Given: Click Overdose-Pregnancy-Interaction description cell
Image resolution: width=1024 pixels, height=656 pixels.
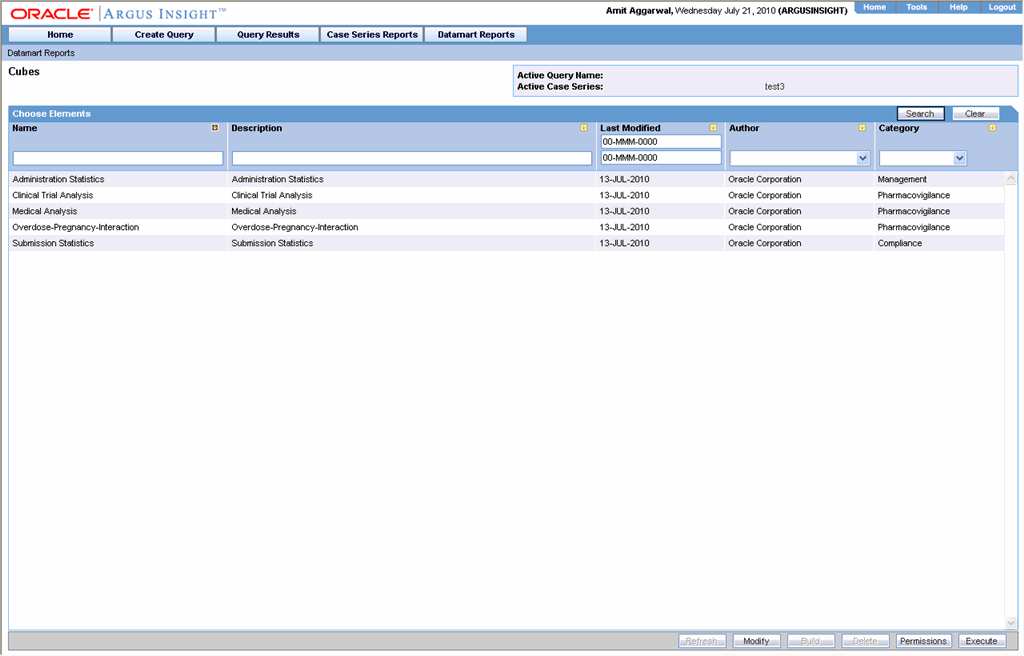Looking at the screenshot, I should point(295,227).
